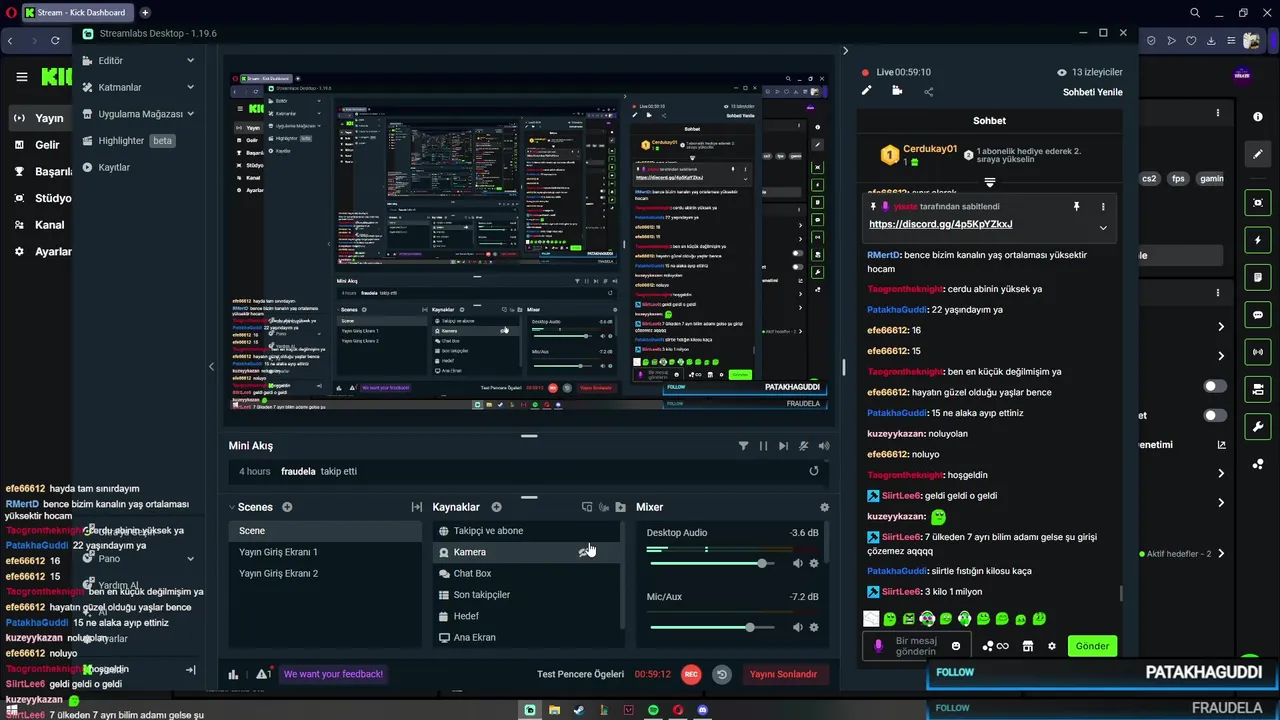The width and height of the screenshot is (1280, 720).
Task: Start recording with the REC button
Action: 690,674
